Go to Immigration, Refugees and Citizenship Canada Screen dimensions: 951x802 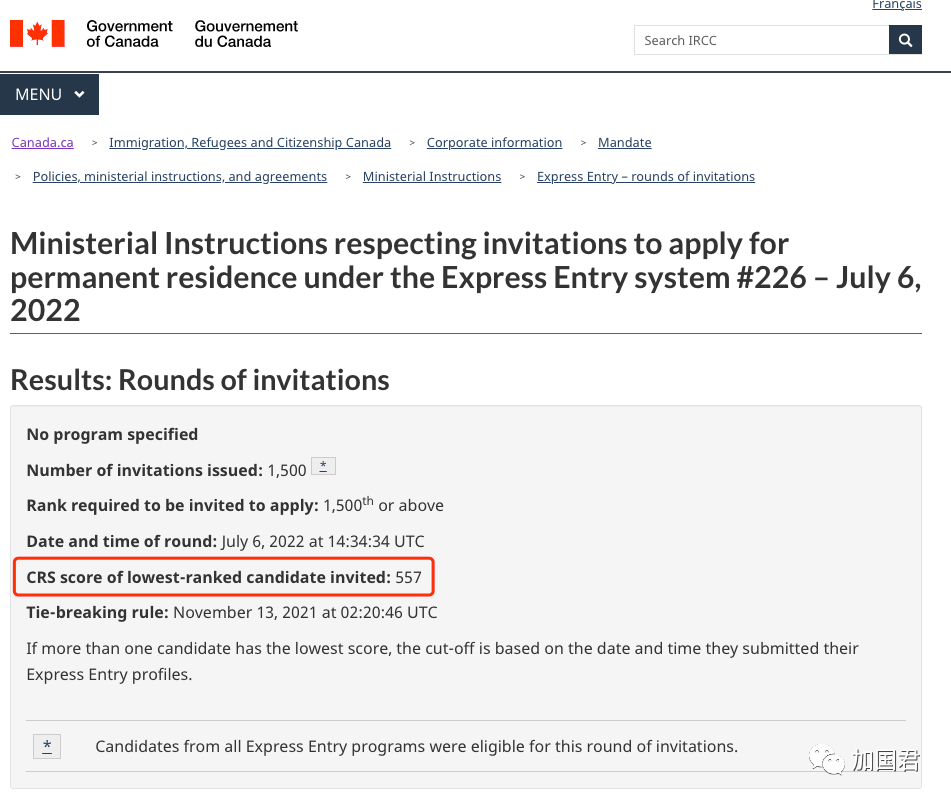pos(249,142)
